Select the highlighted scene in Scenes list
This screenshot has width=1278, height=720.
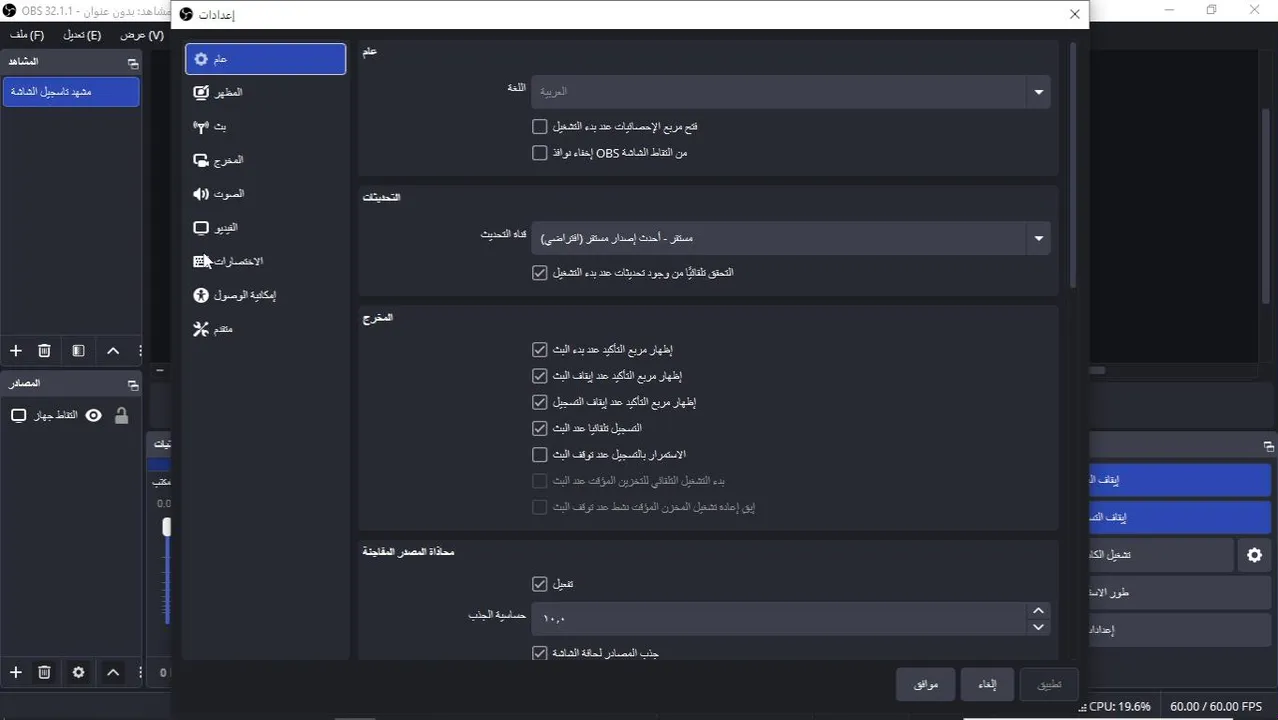[x=71, y=92]
